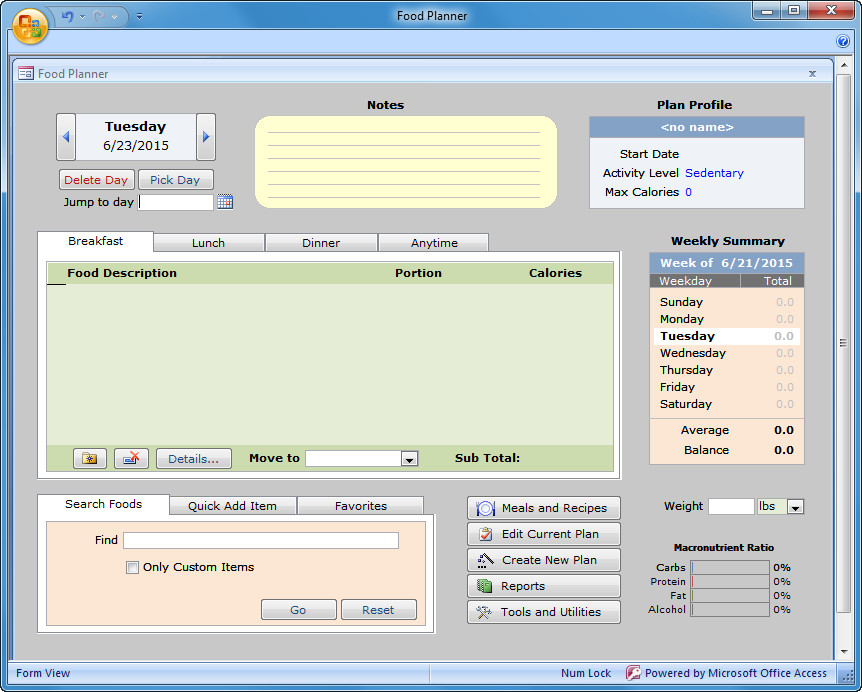Click the scrollbar up arrow
The image size is (862, 692).
(843, 65)
